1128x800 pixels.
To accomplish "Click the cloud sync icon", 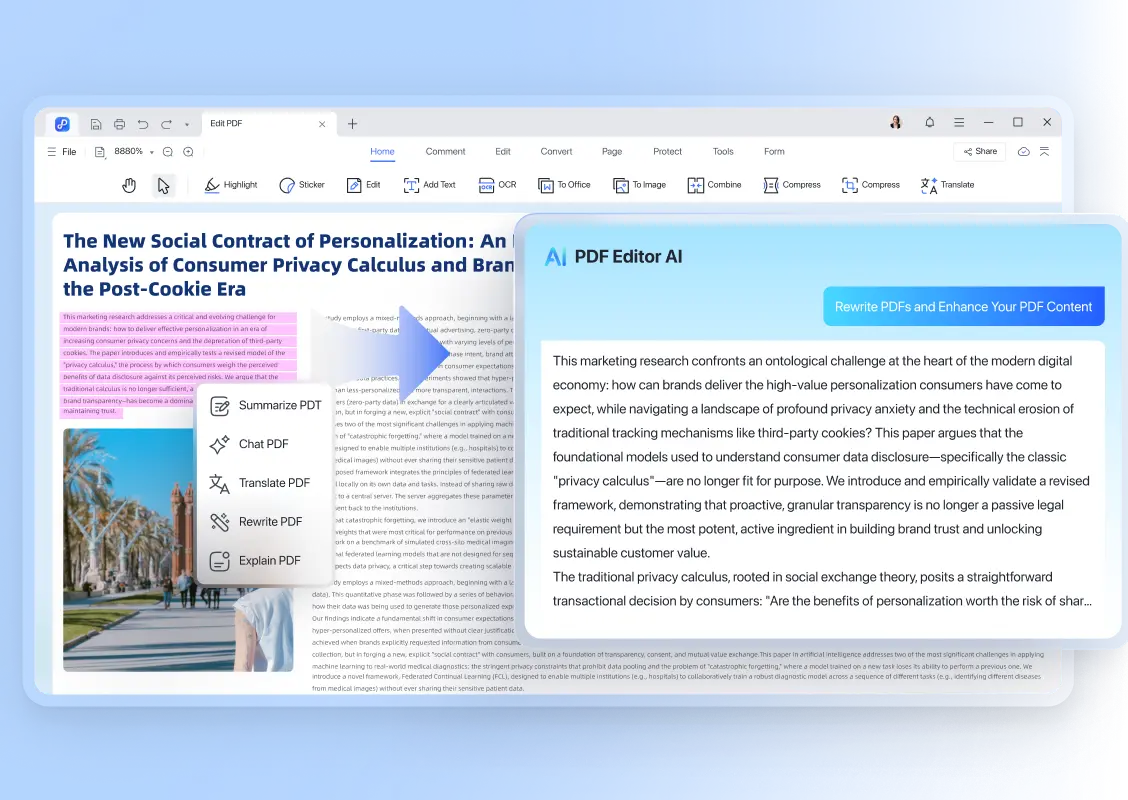I will click(x=1024, y=152).
